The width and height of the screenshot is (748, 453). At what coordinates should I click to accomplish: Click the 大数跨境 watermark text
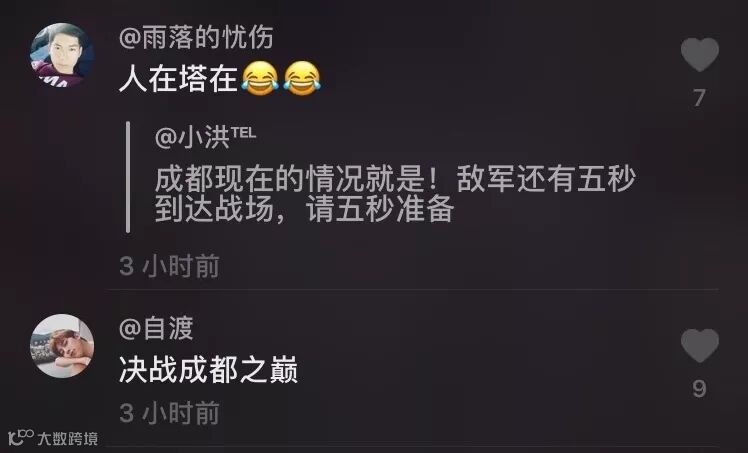(x=68, y=438)
